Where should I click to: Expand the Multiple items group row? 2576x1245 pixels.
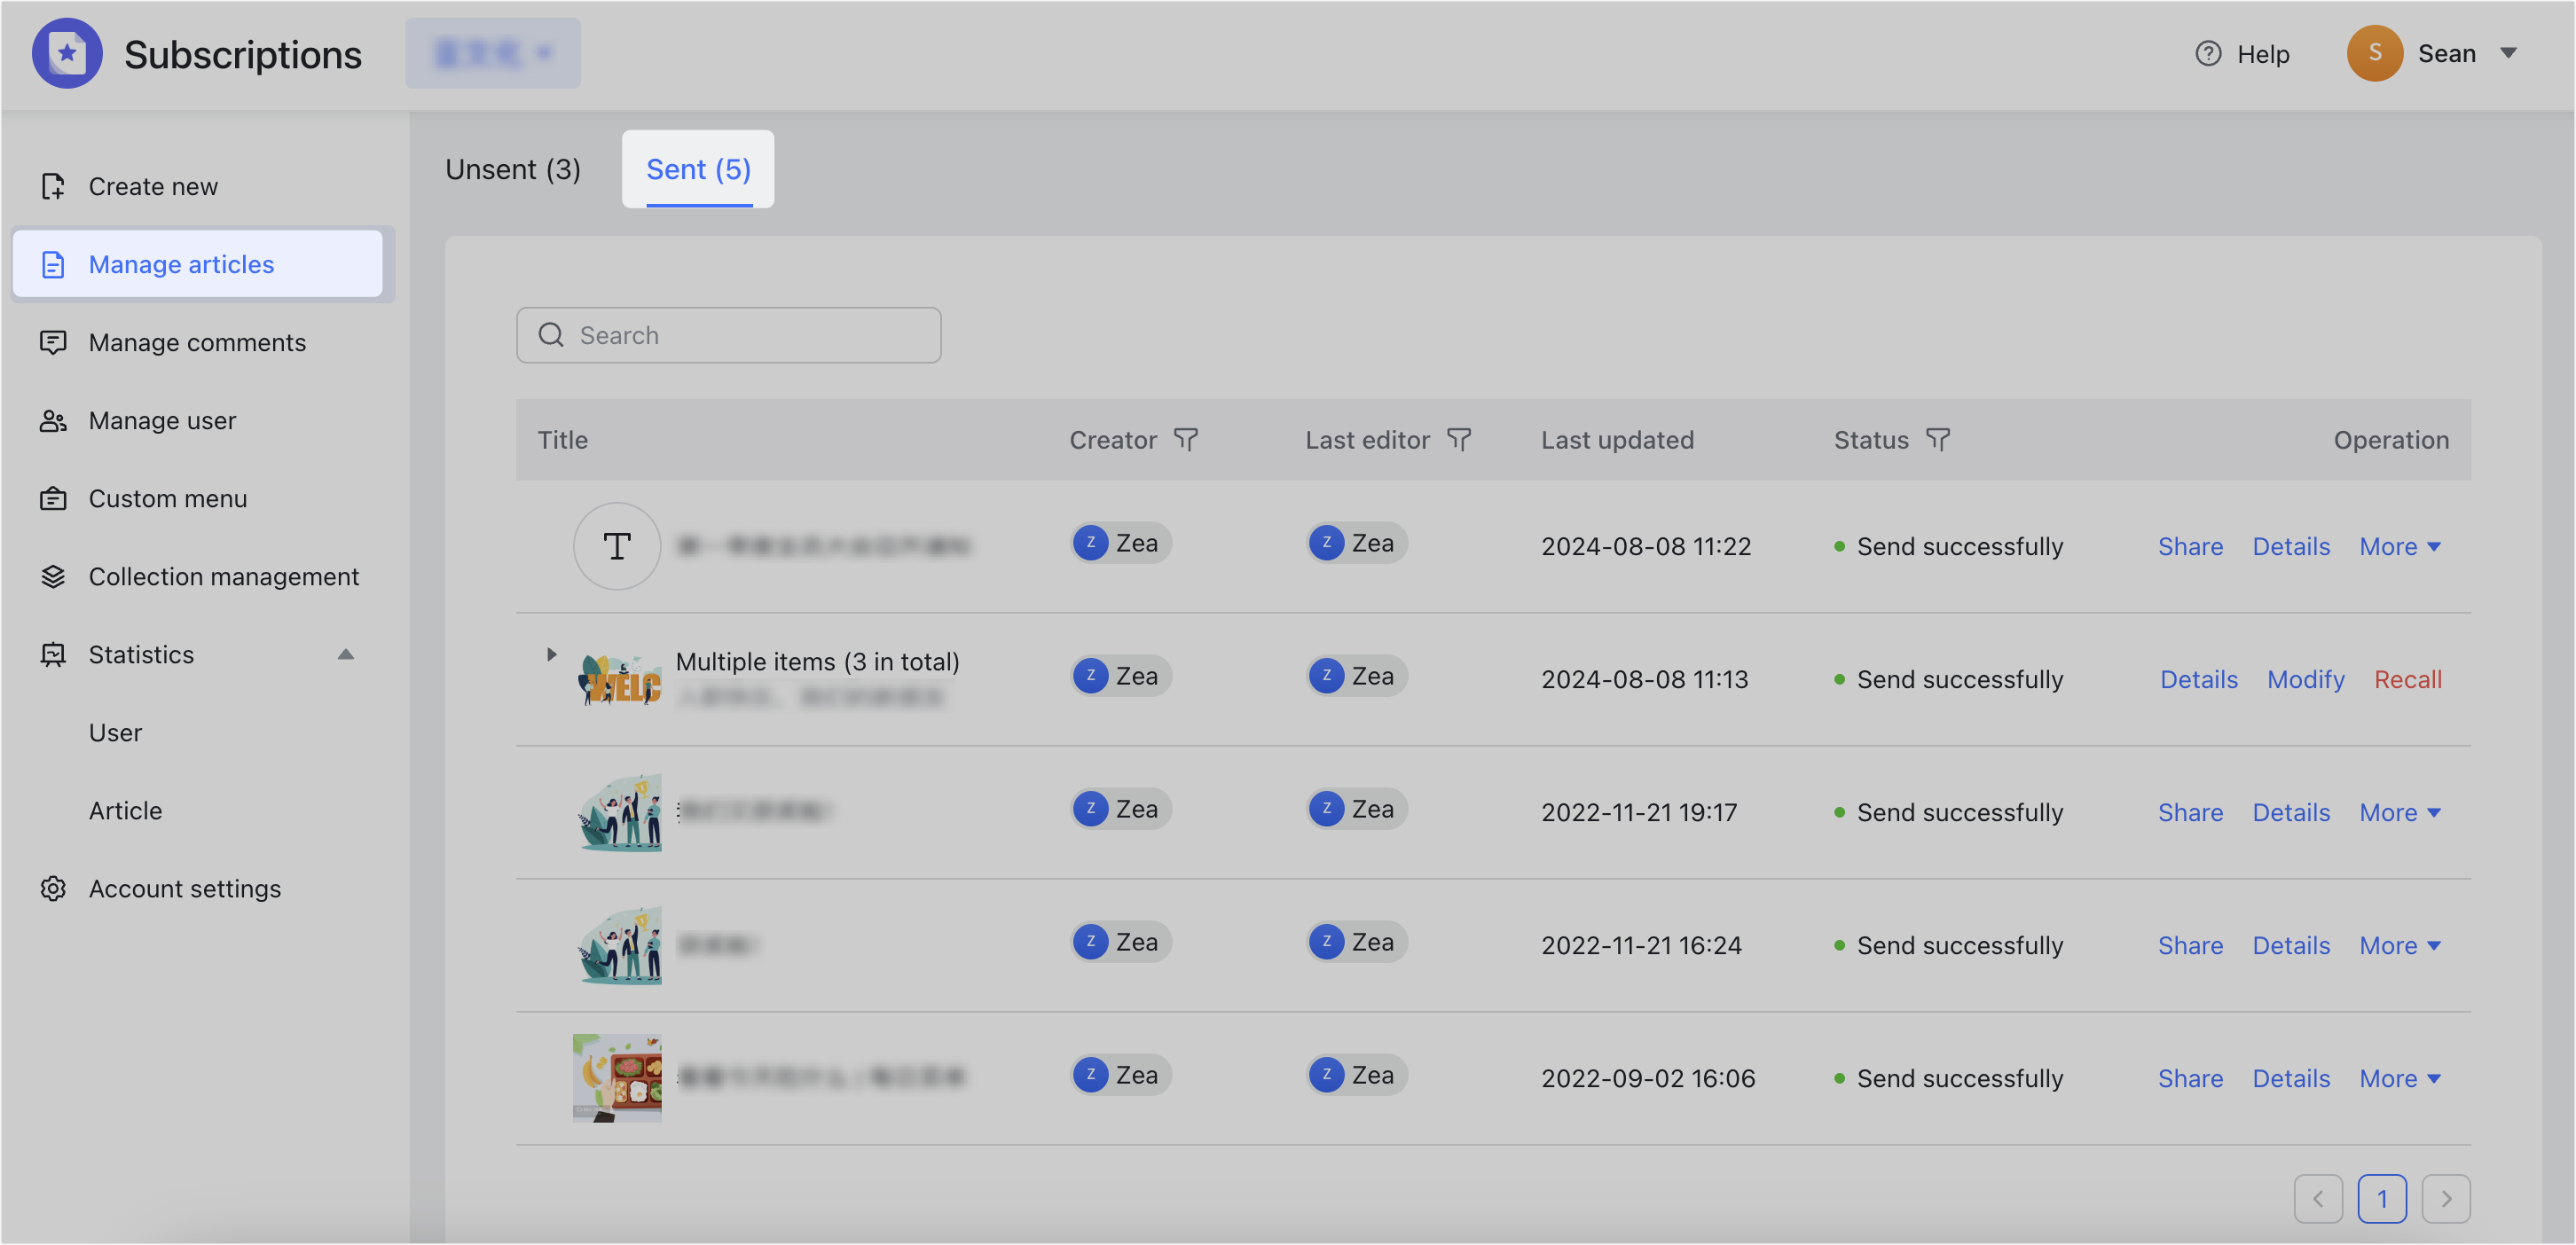(x=551, y=654)
